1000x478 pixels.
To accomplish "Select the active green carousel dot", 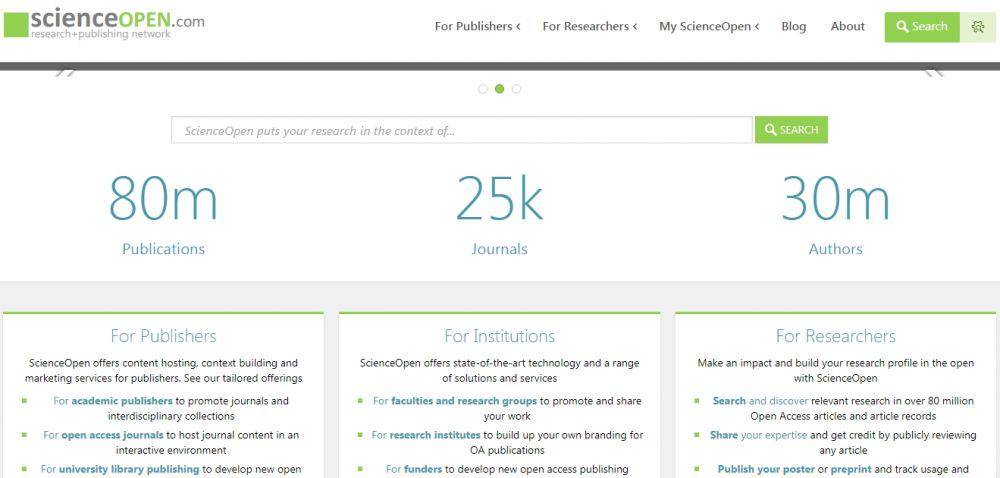I will (x=499, y=89).
